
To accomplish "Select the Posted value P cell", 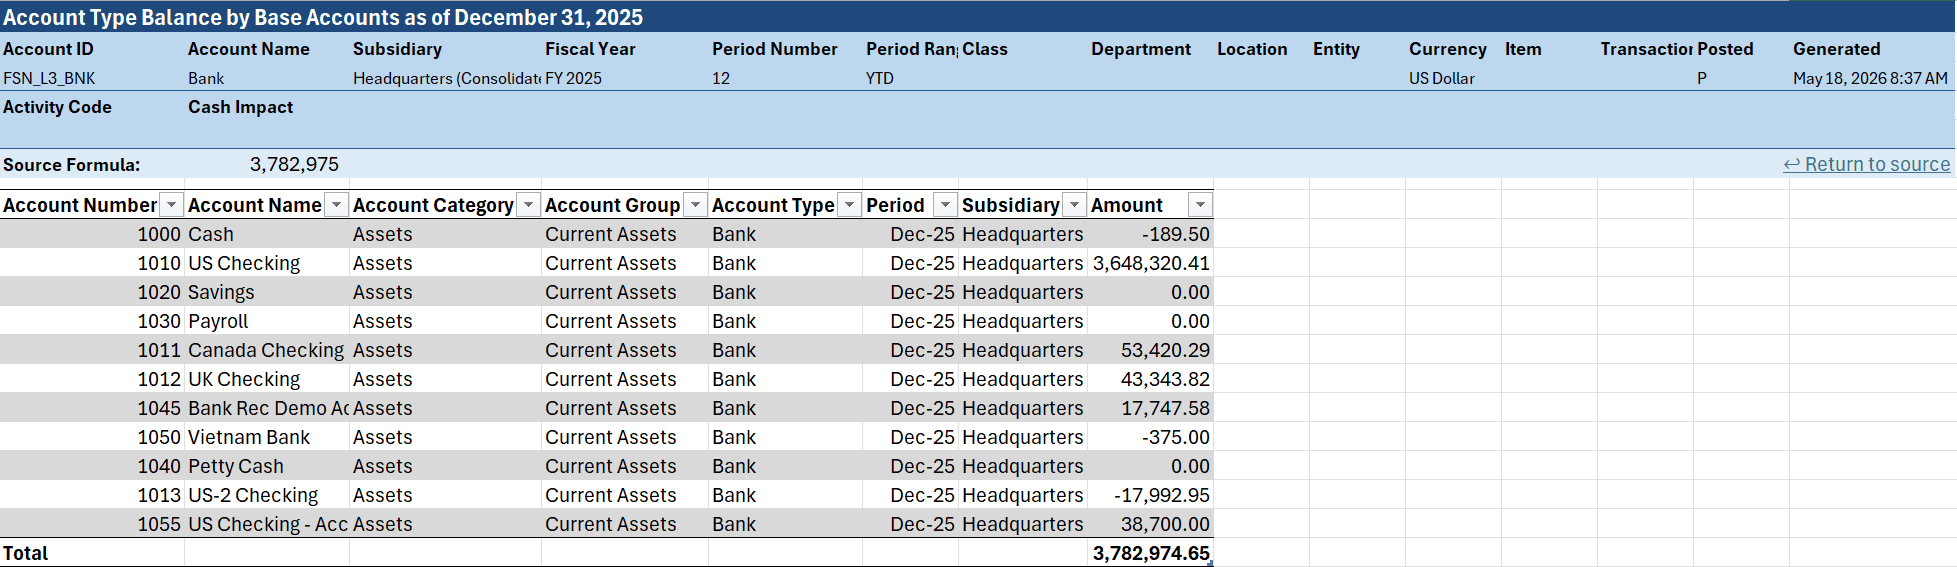I will (x=1741, y=78).
